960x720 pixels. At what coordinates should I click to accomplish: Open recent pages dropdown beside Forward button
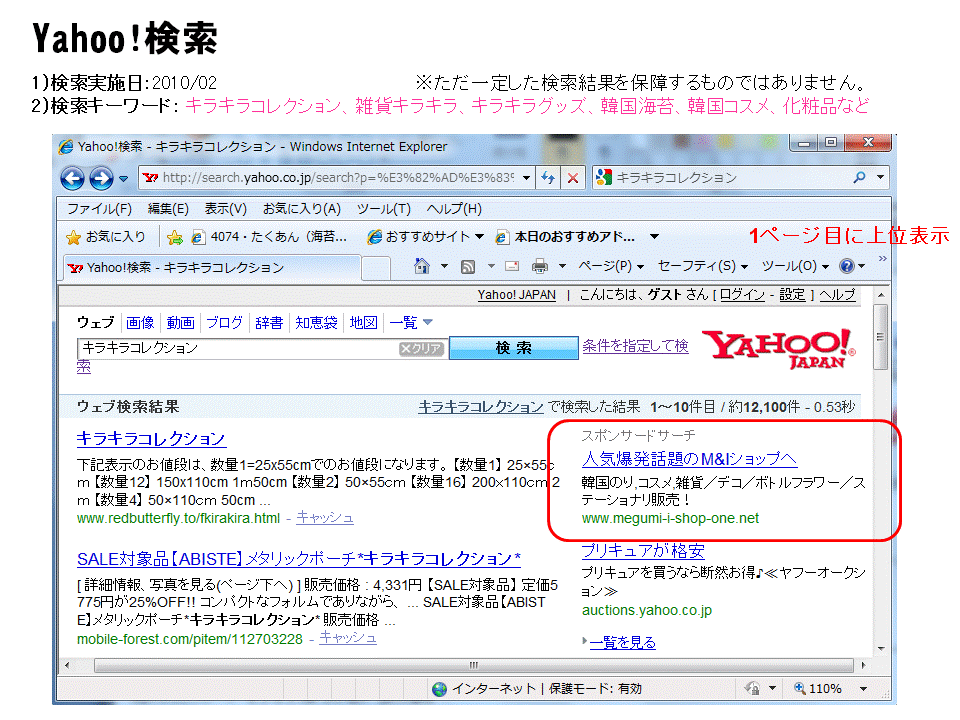[x=124, y=179]
